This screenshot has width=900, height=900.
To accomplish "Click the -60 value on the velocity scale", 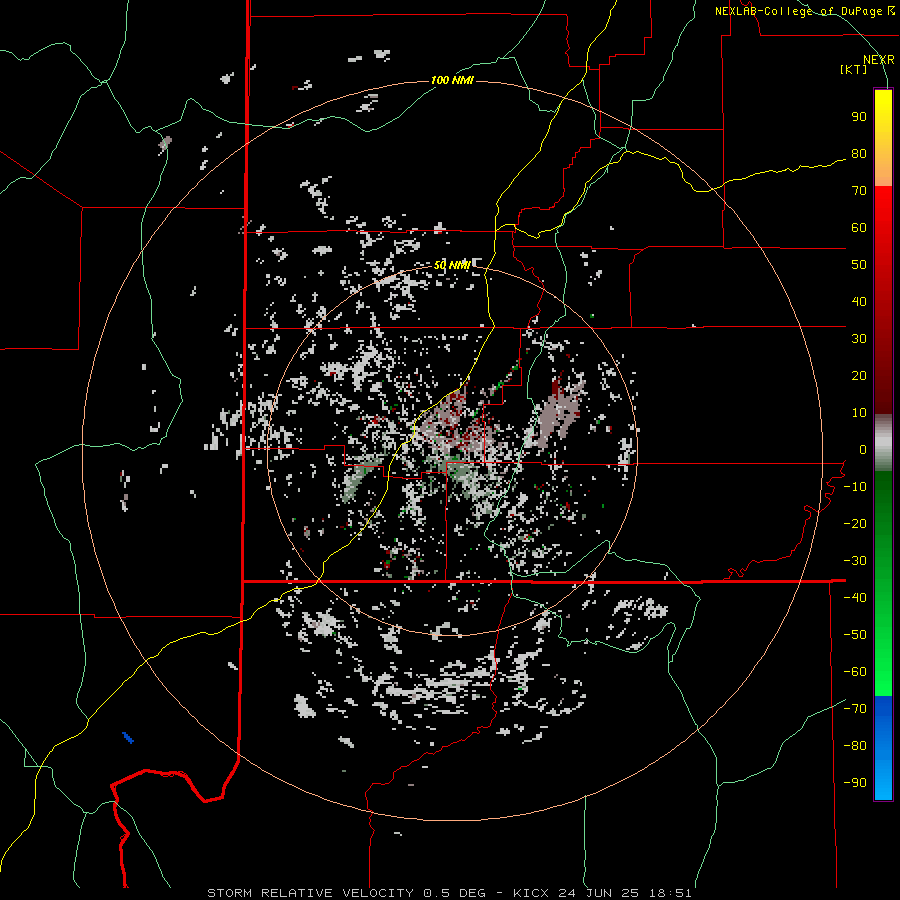I will [x=855, y=672].
